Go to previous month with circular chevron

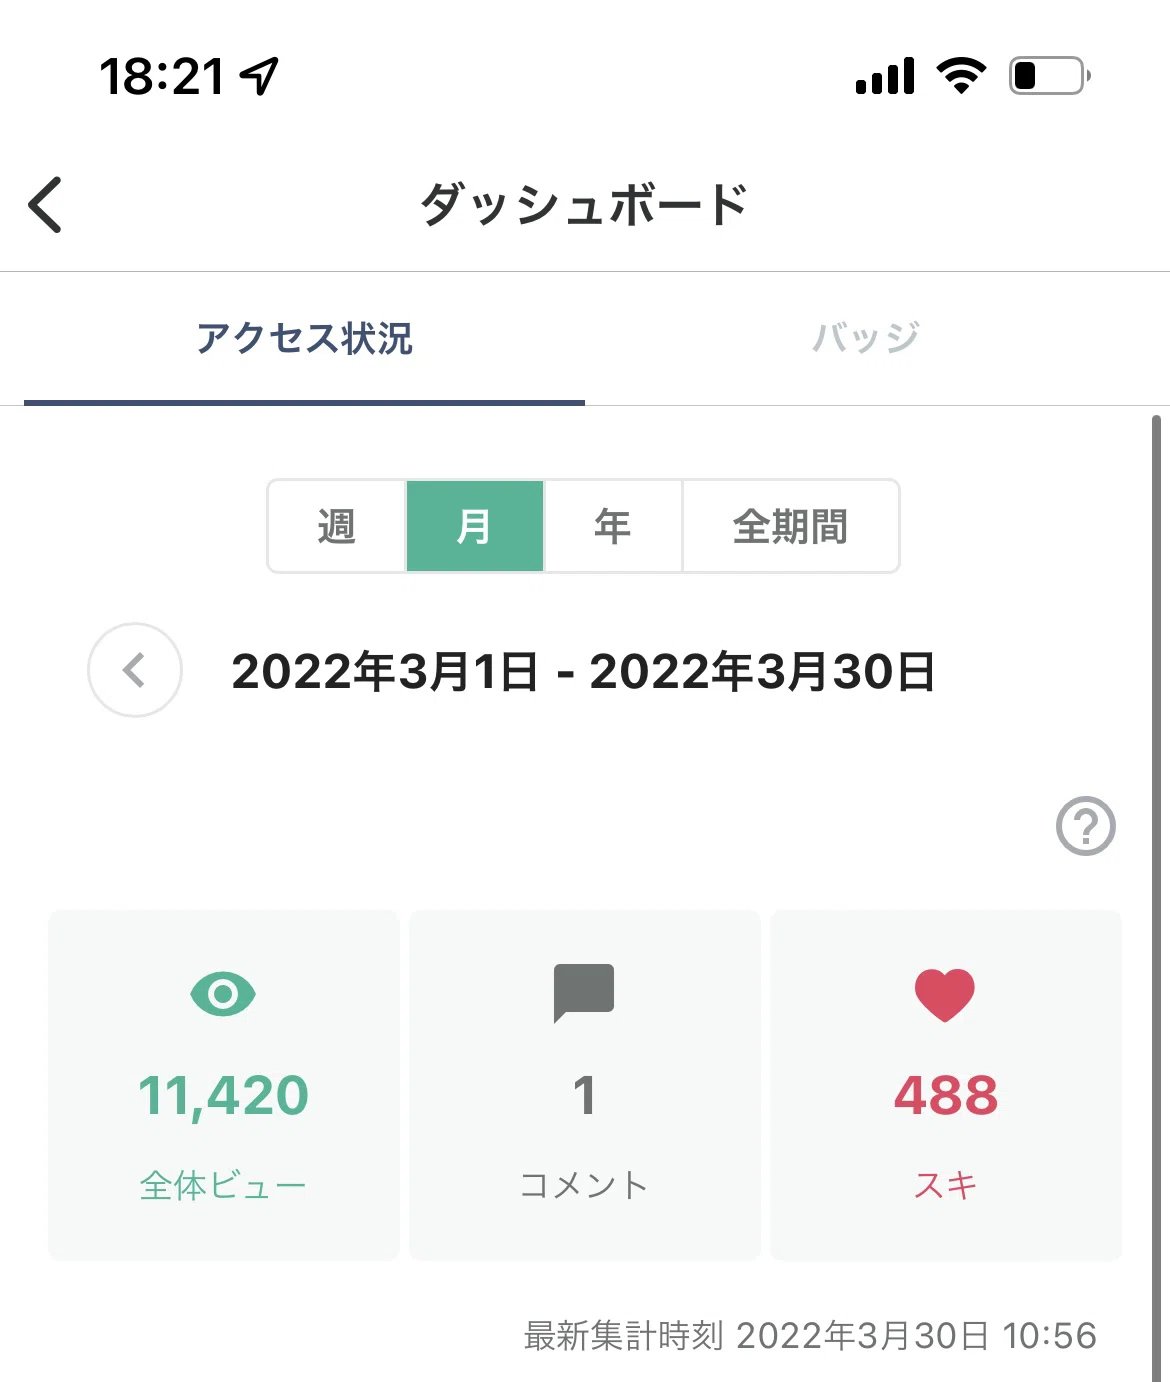135,670
